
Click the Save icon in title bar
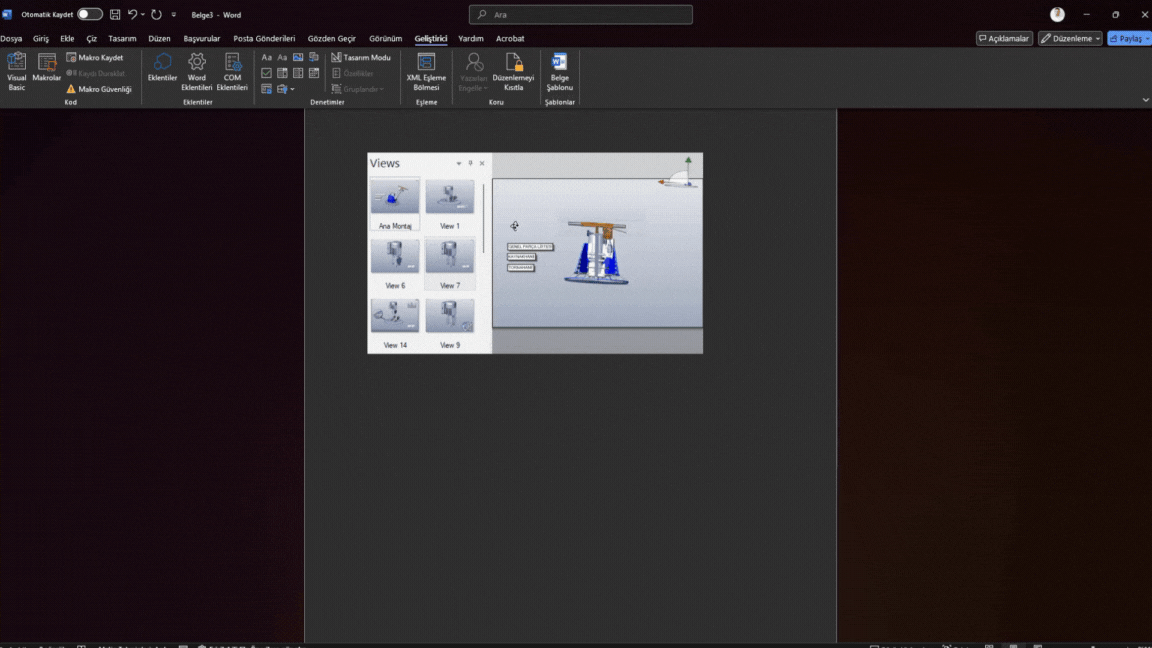(115, 15)
